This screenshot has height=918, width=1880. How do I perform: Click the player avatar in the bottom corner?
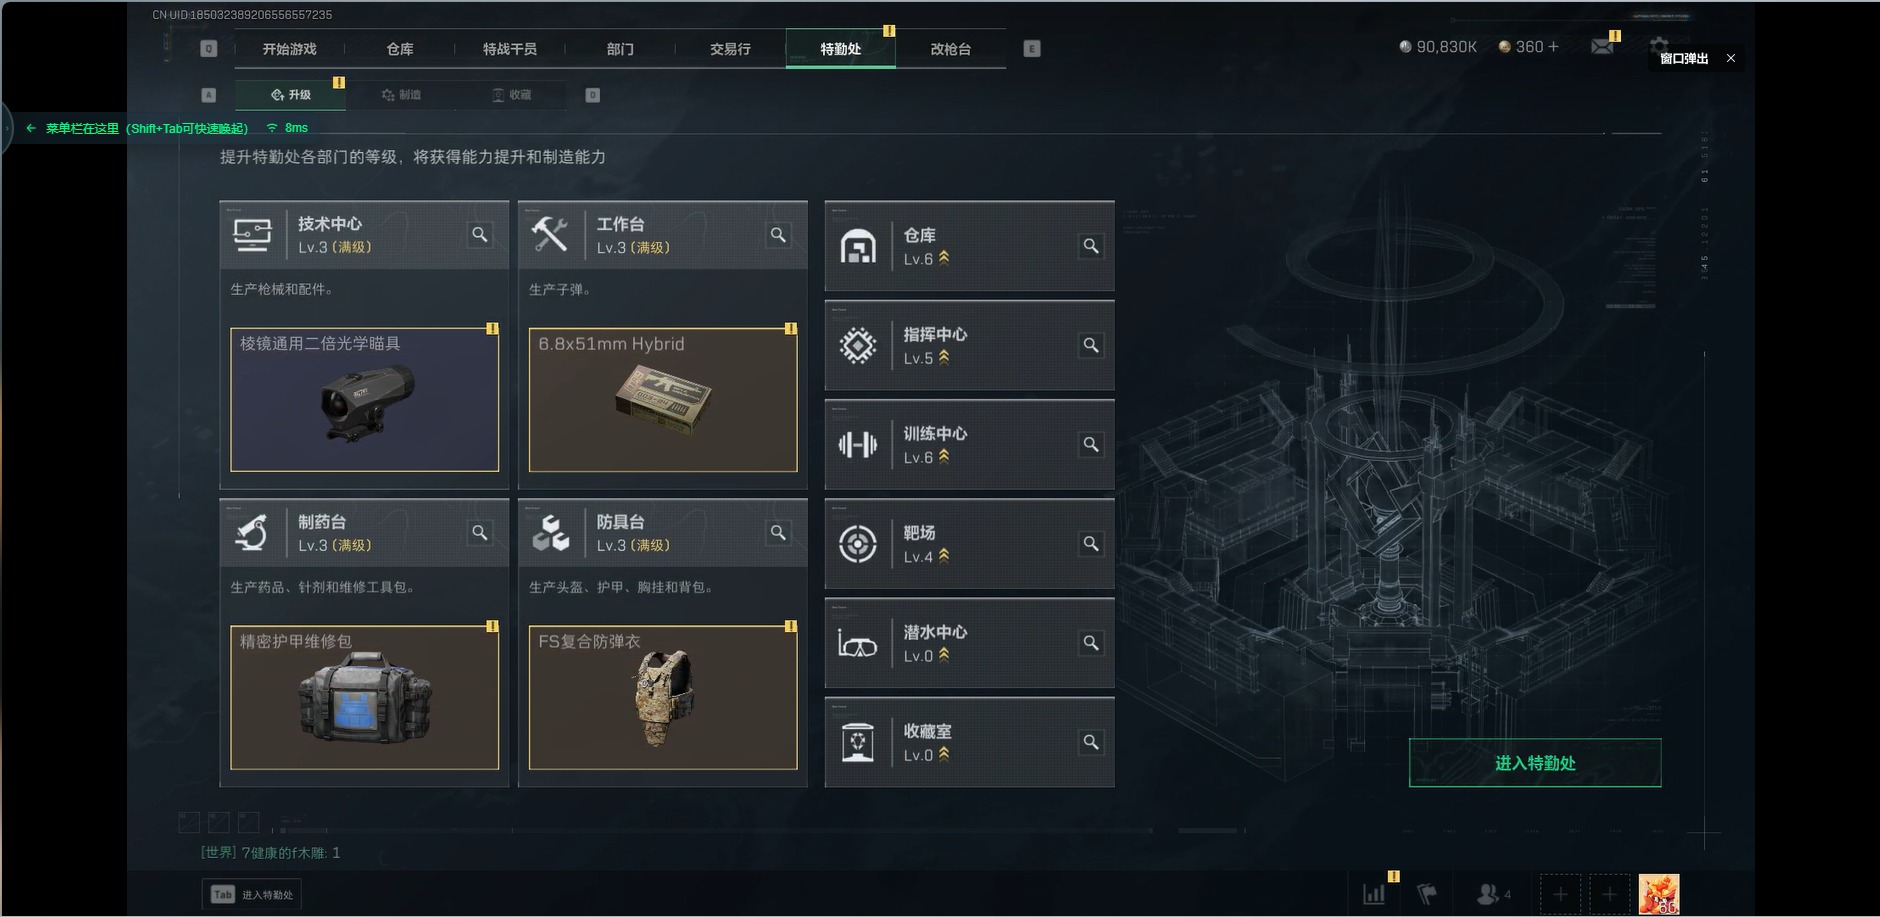click(x=1658, y=894)
